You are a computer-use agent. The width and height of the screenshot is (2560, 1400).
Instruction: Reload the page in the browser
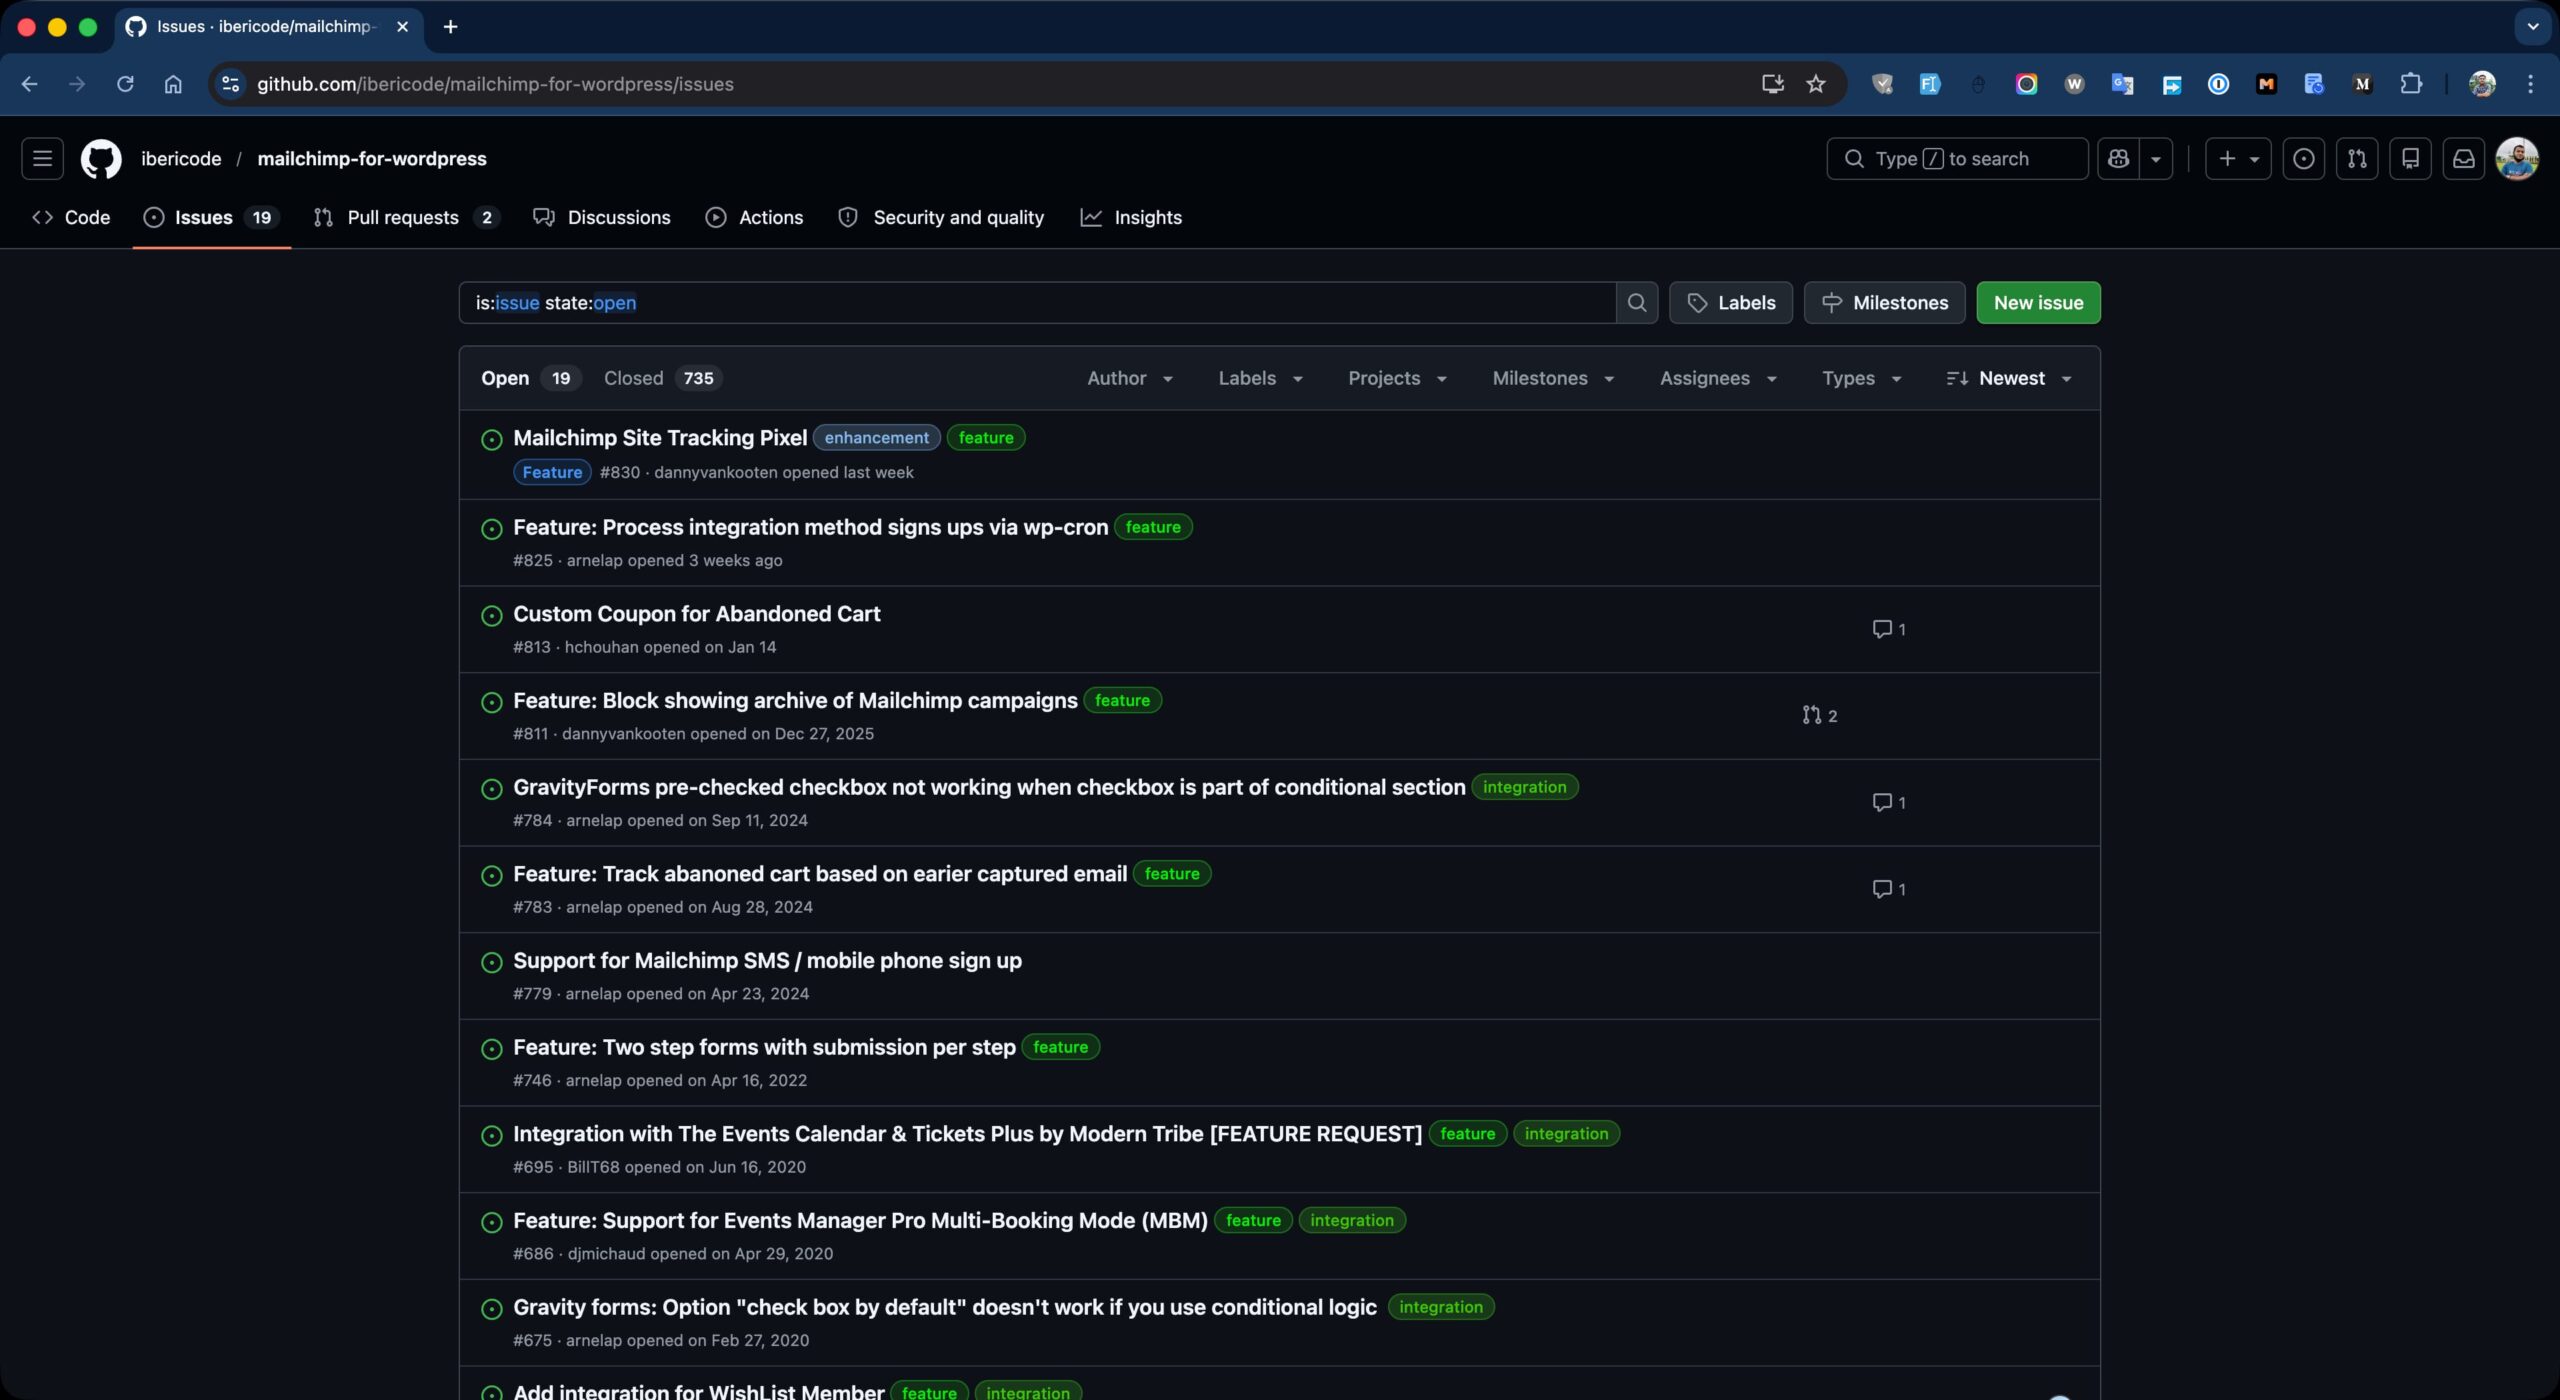pyautogui.click(x=125, y=84)
